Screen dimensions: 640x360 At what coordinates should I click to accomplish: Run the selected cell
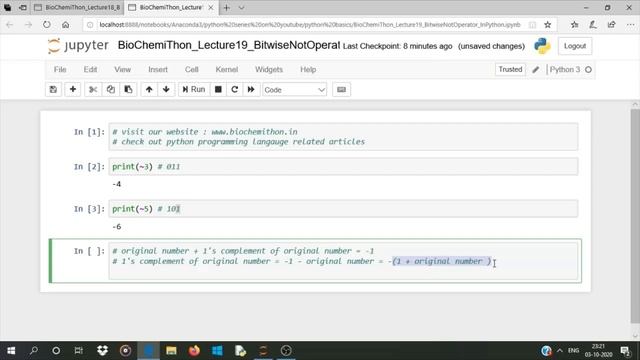[193, 89]
